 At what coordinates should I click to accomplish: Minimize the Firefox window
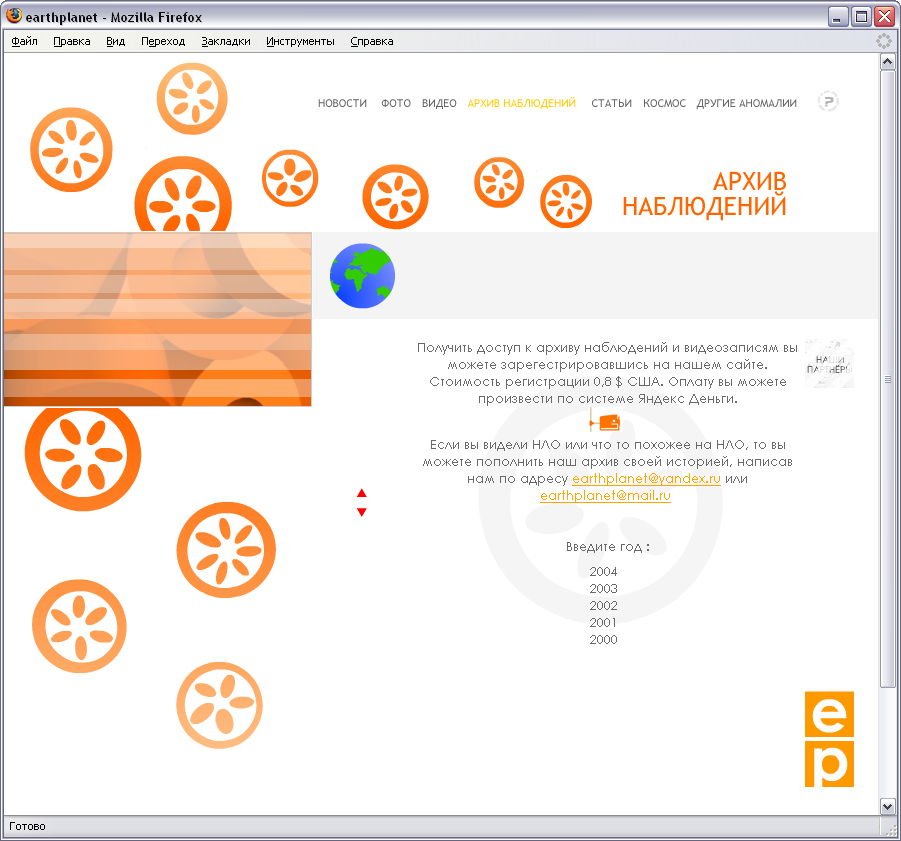tap(838, 17)
